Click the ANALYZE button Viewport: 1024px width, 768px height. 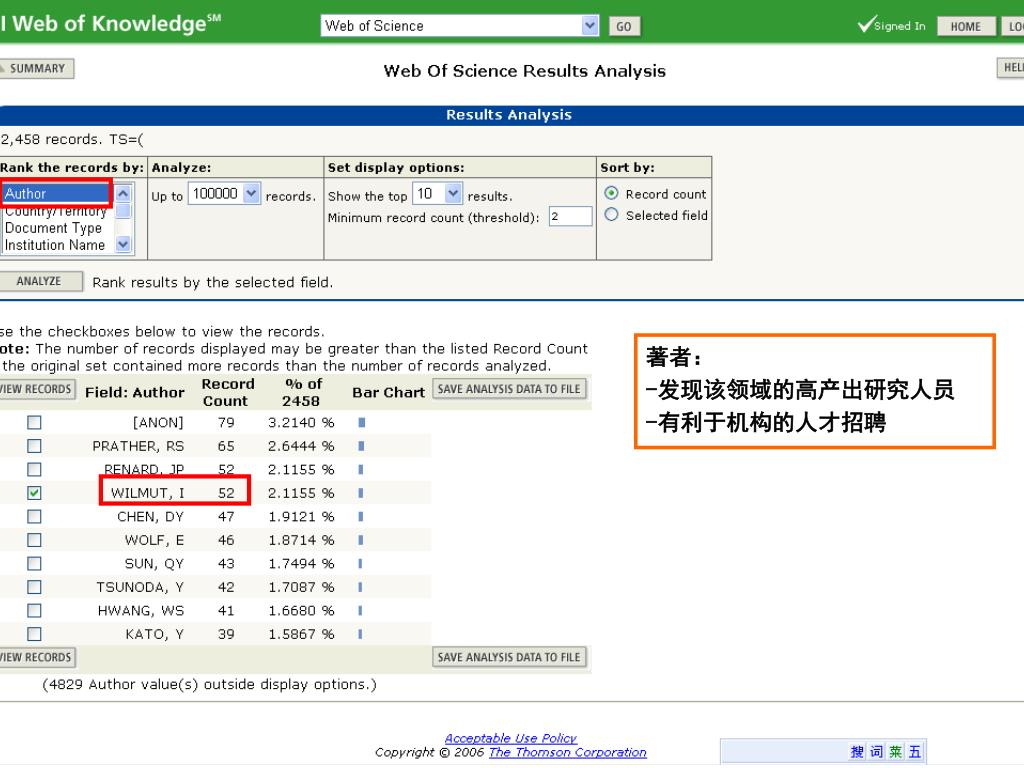pyautogui.click(x=40, y=281)
